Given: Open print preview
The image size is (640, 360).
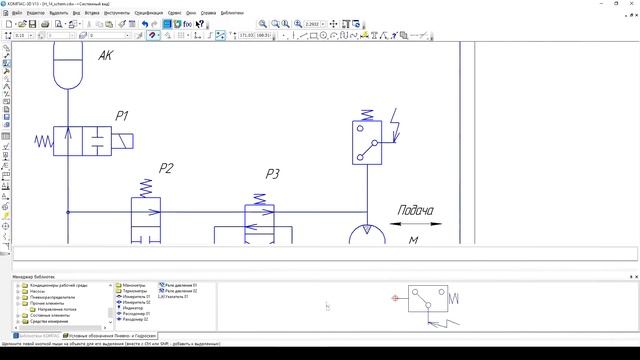Looking at the screenshot, I should [x=58, y=24].
